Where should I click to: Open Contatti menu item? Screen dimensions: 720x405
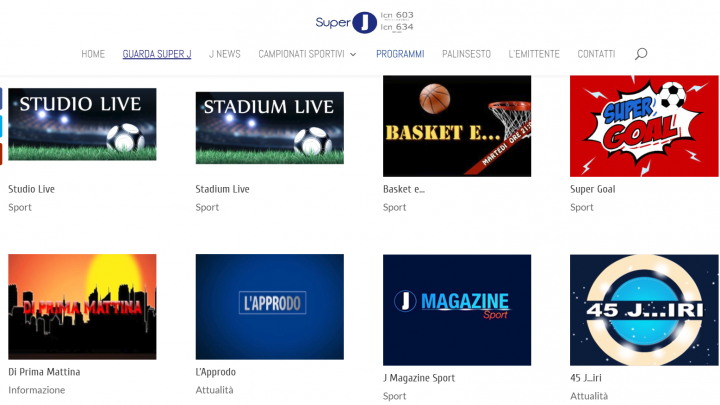[596, 54]
